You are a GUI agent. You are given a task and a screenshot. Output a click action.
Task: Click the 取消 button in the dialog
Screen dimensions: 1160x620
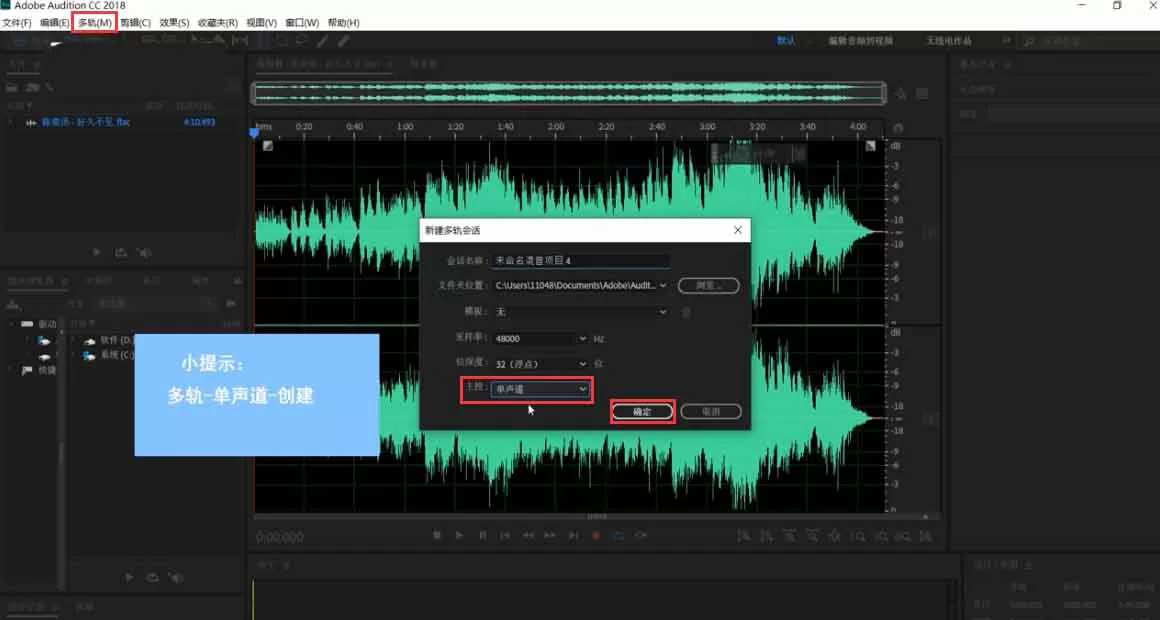[x=711, y=412]
